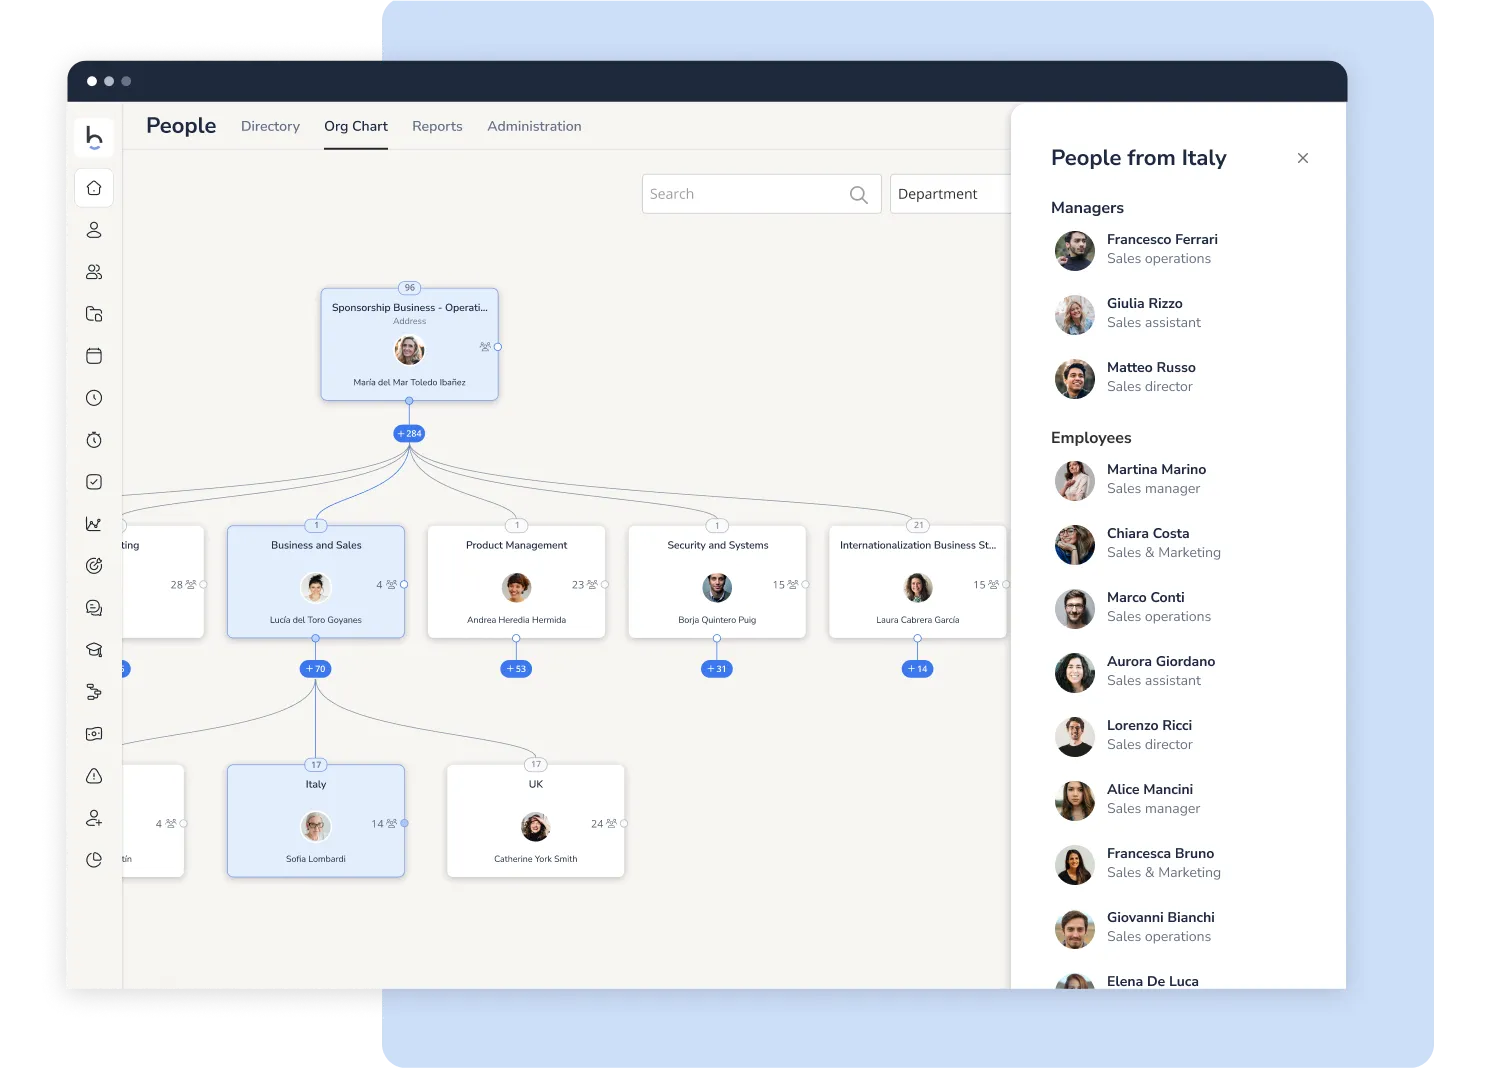This screenshot has width=1501, height=1068.
Task: Switch to the Directory tab
Action: pyautogui.click(x=270, y=127)
